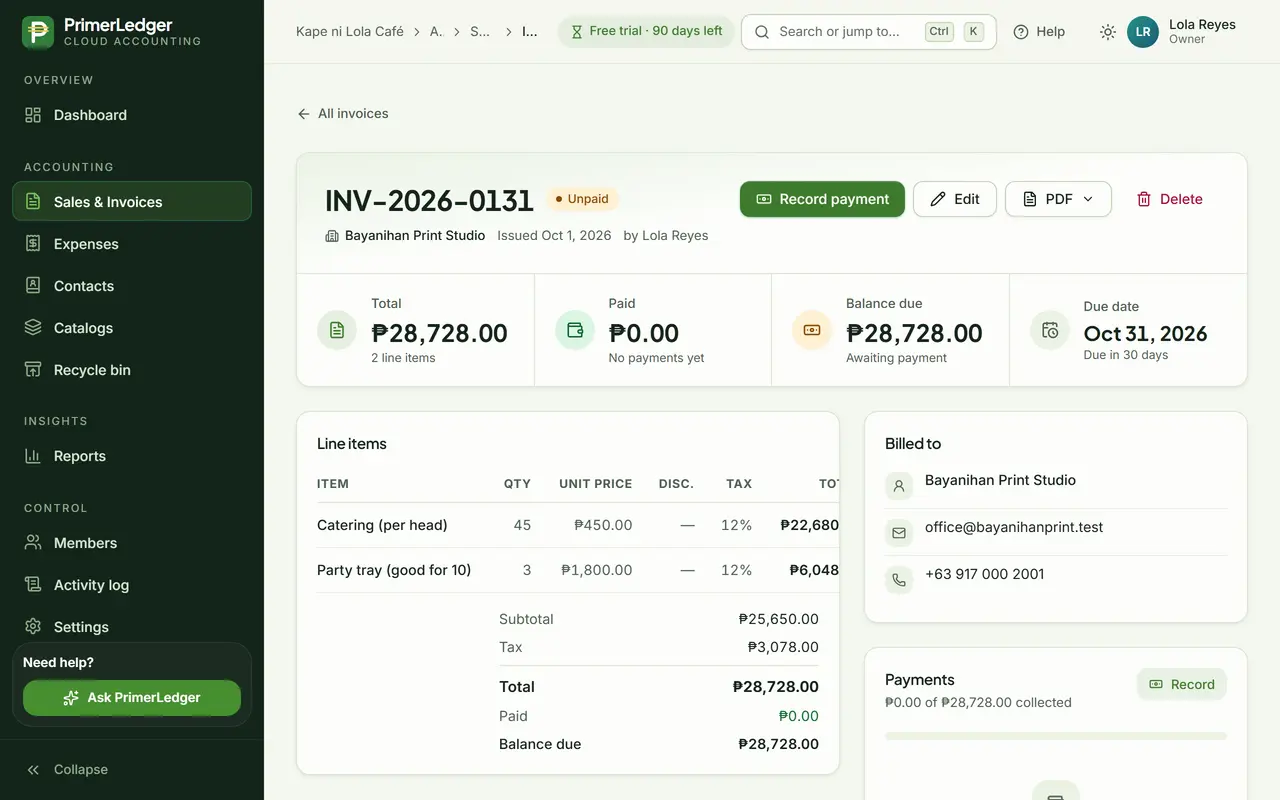Select Sales & Invoices in the sidebar
Image resolution: width=1280 pixels, height=800 pixels.
(x=132, y=201)
